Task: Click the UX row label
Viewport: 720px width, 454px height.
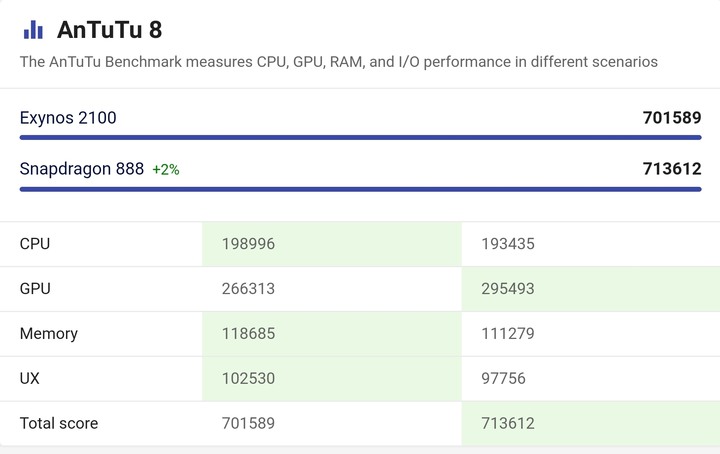Action: coord(30,378)
